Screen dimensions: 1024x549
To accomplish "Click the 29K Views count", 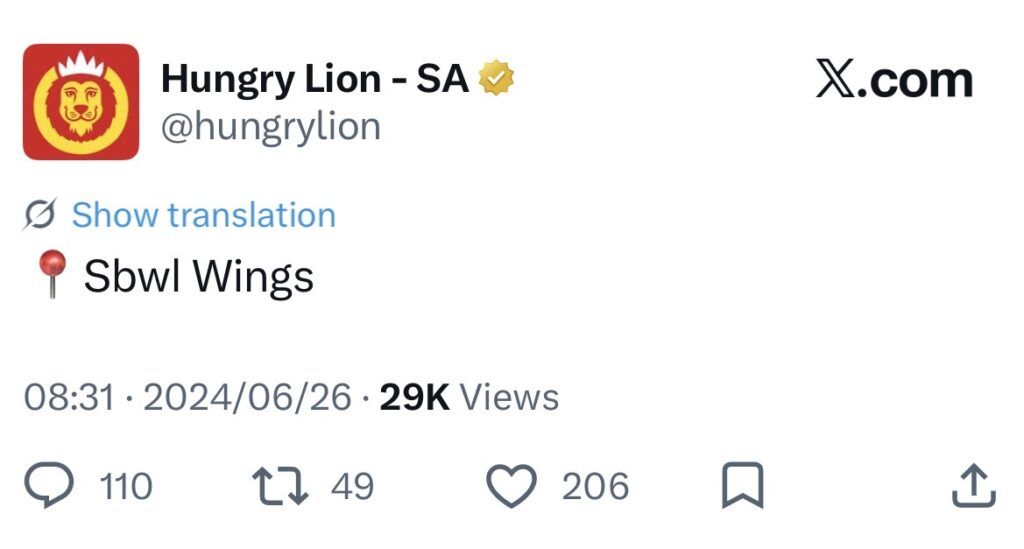I will tap(469, 397).
